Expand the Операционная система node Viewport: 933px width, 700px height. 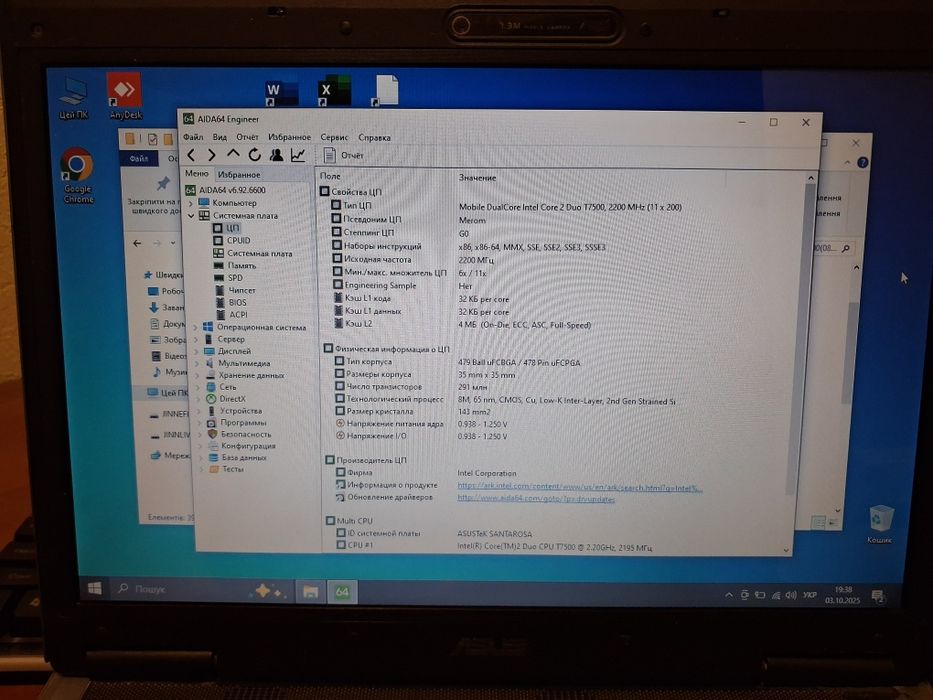196,327
